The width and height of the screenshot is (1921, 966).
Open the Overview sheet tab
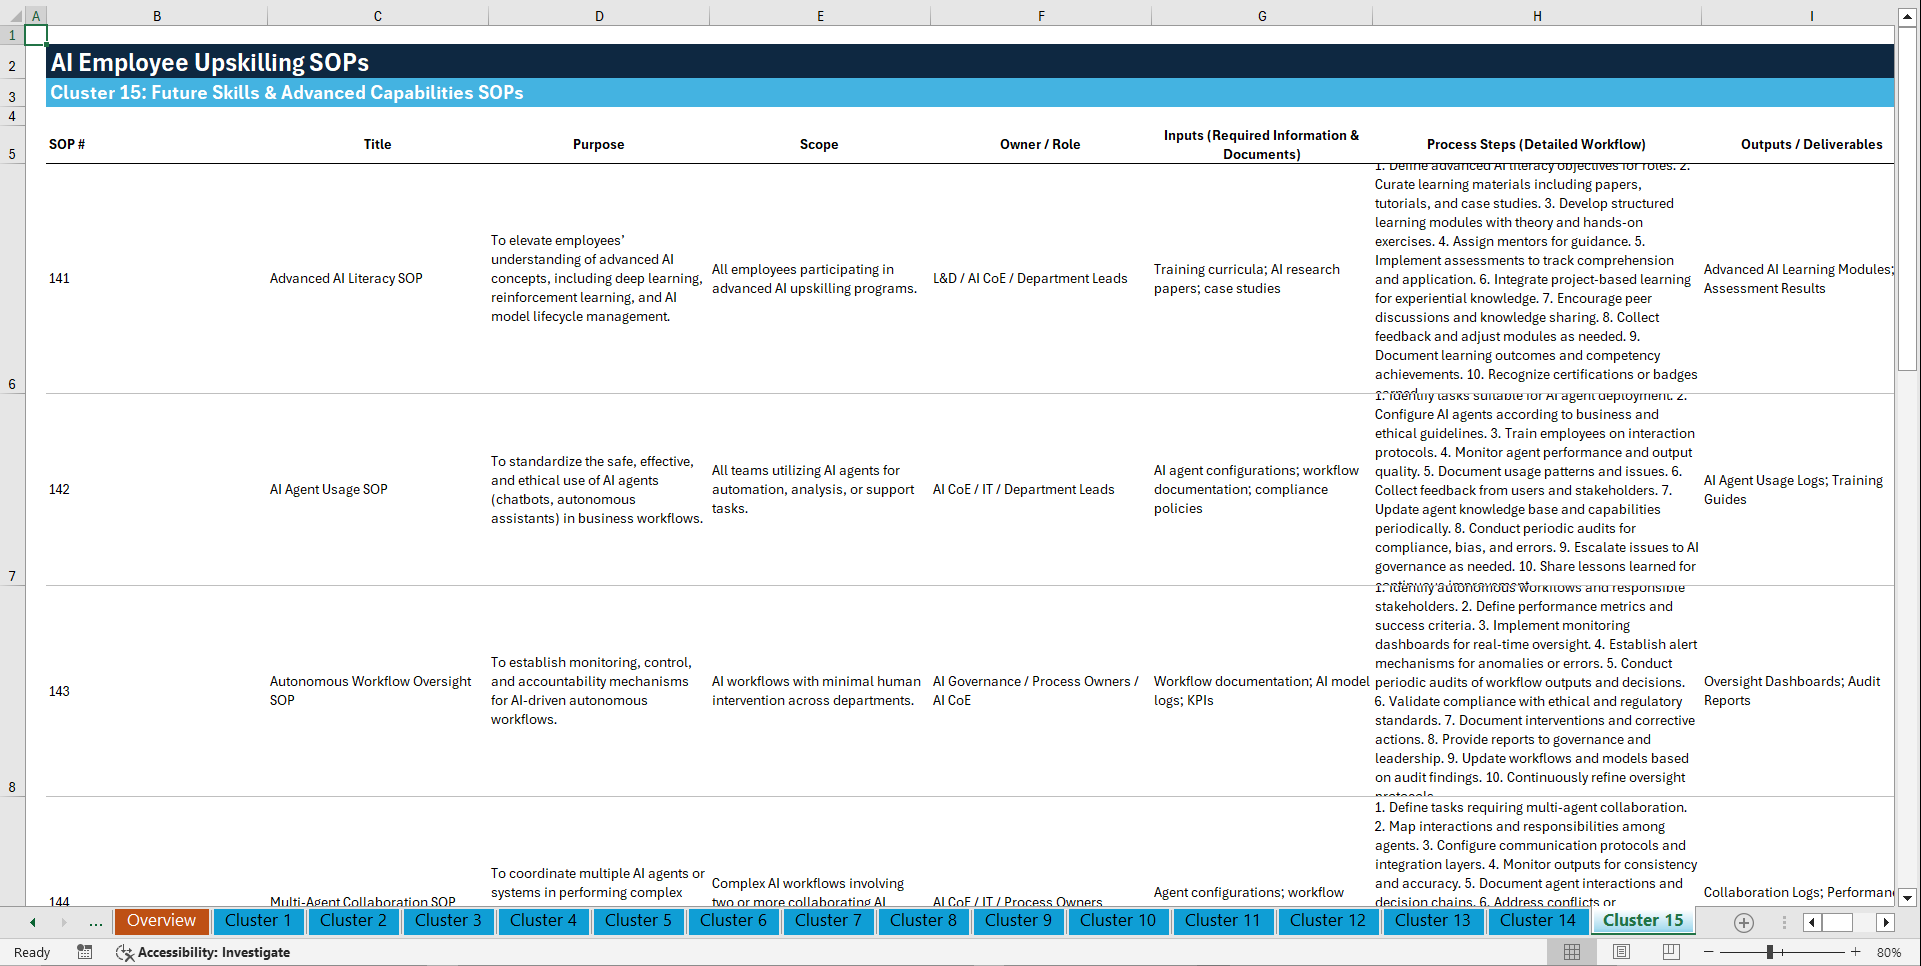click(161, 921)
